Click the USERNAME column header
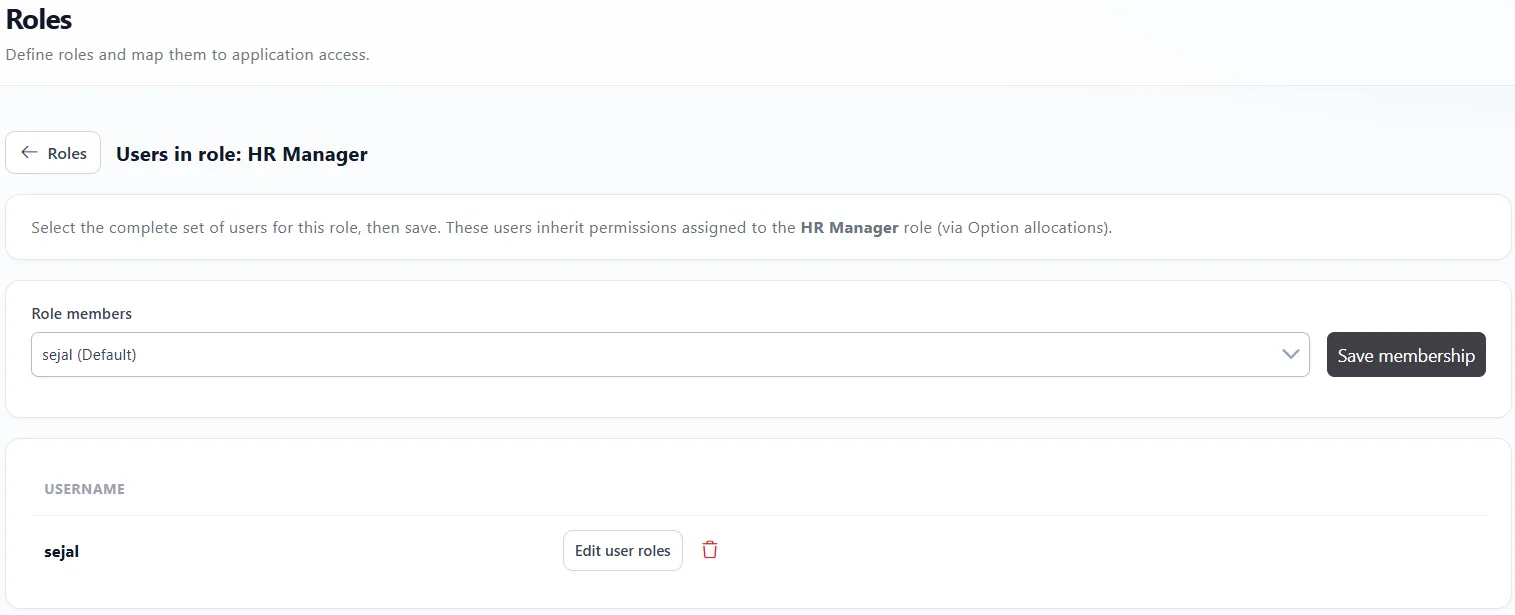1515x615 pixels. 84,489
